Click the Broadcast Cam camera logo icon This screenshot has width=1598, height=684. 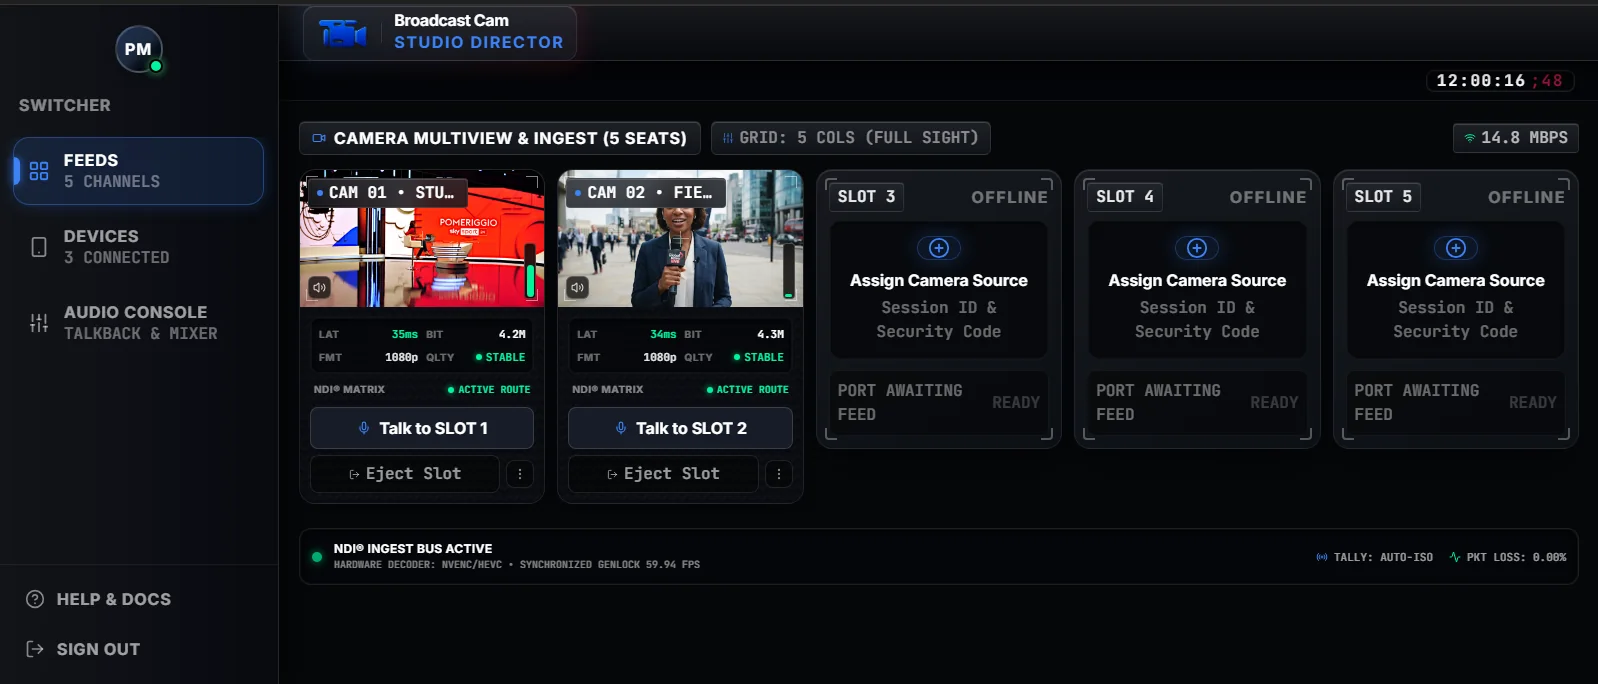tap(343, 33)
